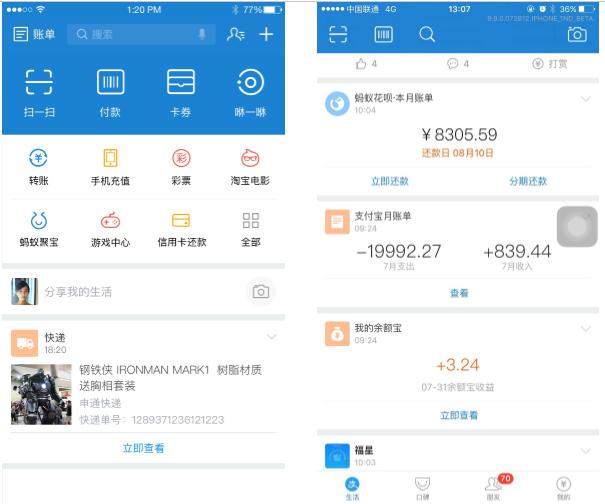Screen dimensions: 605x504
Task: Tap barcode icon in right screen header
Action: pos(384,34)
